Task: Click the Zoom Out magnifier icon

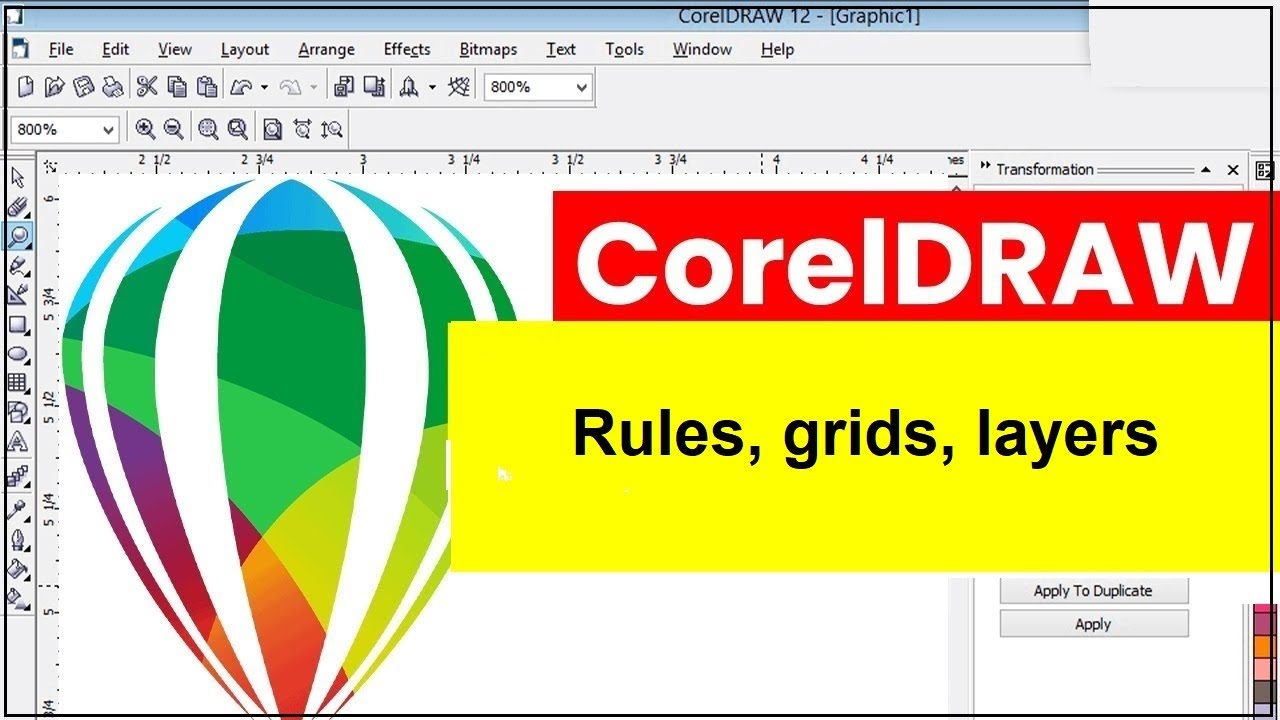Action: coord(173,129)
